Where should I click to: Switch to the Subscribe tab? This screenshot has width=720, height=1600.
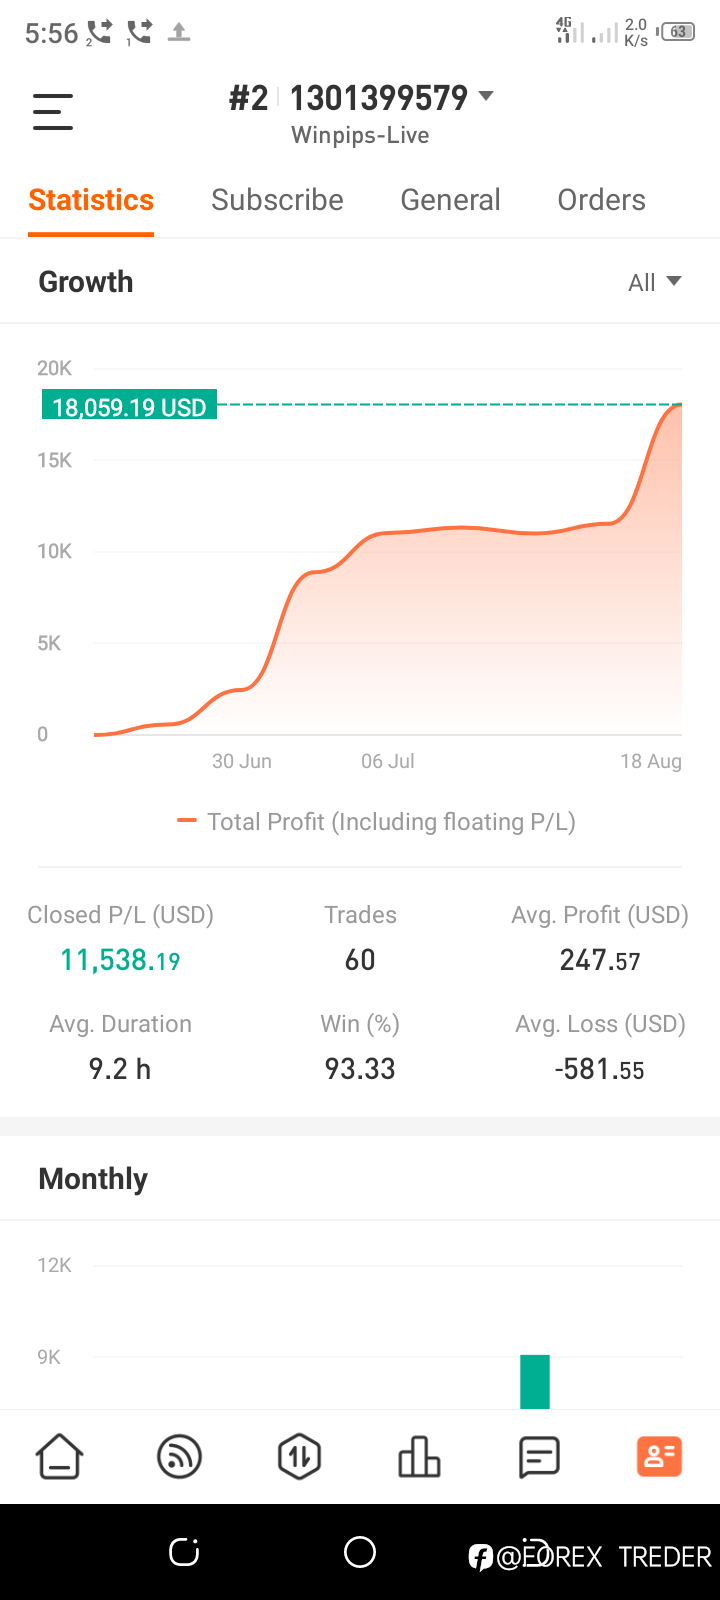pyautogui.click(x=277, y=200)
